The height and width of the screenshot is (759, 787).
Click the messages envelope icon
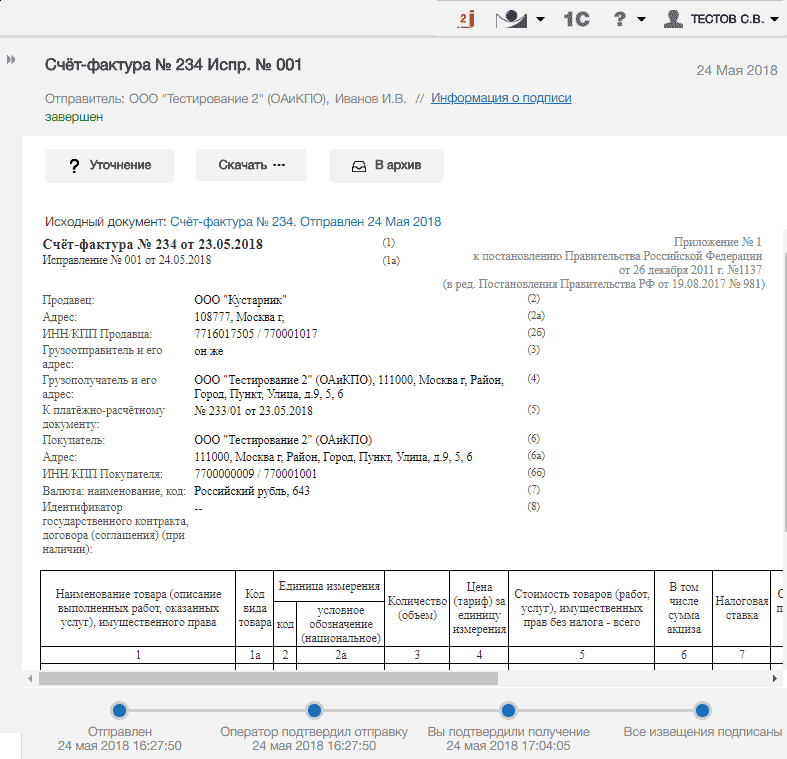(x=511, y=19)
